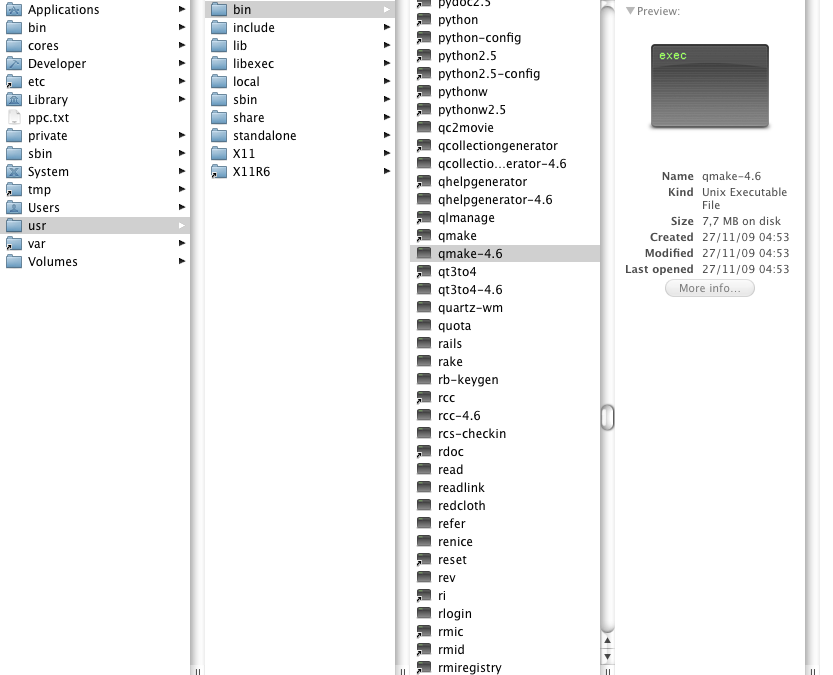This screenshot has width=833, height=675.
Task: Click the rcc alias executable icon
Action: click(x=423, y=398)
